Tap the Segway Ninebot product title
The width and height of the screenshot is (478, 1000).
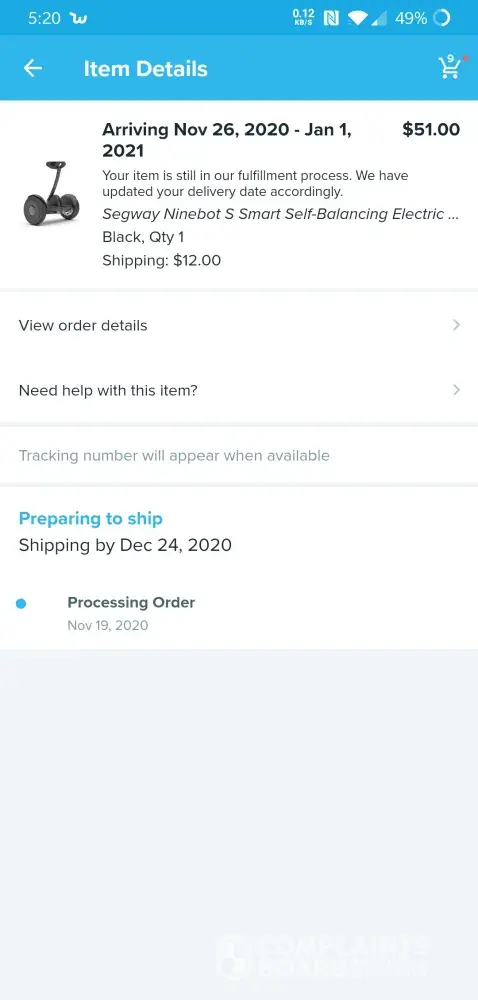[x=280, y=214]
